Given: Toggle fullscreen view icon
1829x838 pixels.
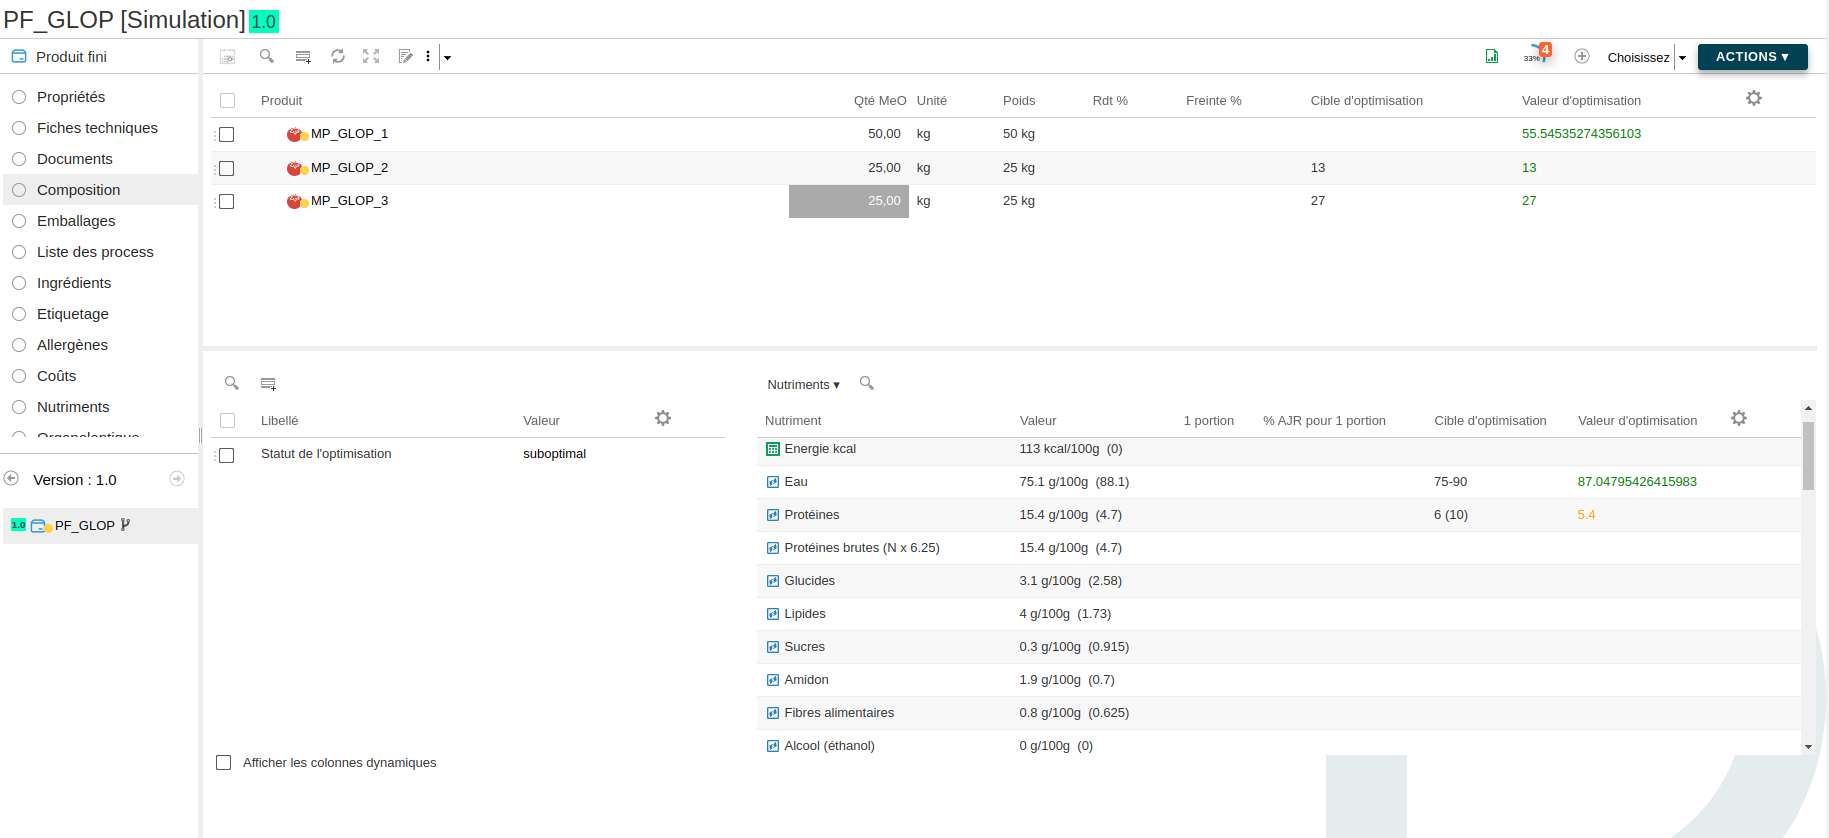Looking at the screenshot, I should tap(371, 56).
